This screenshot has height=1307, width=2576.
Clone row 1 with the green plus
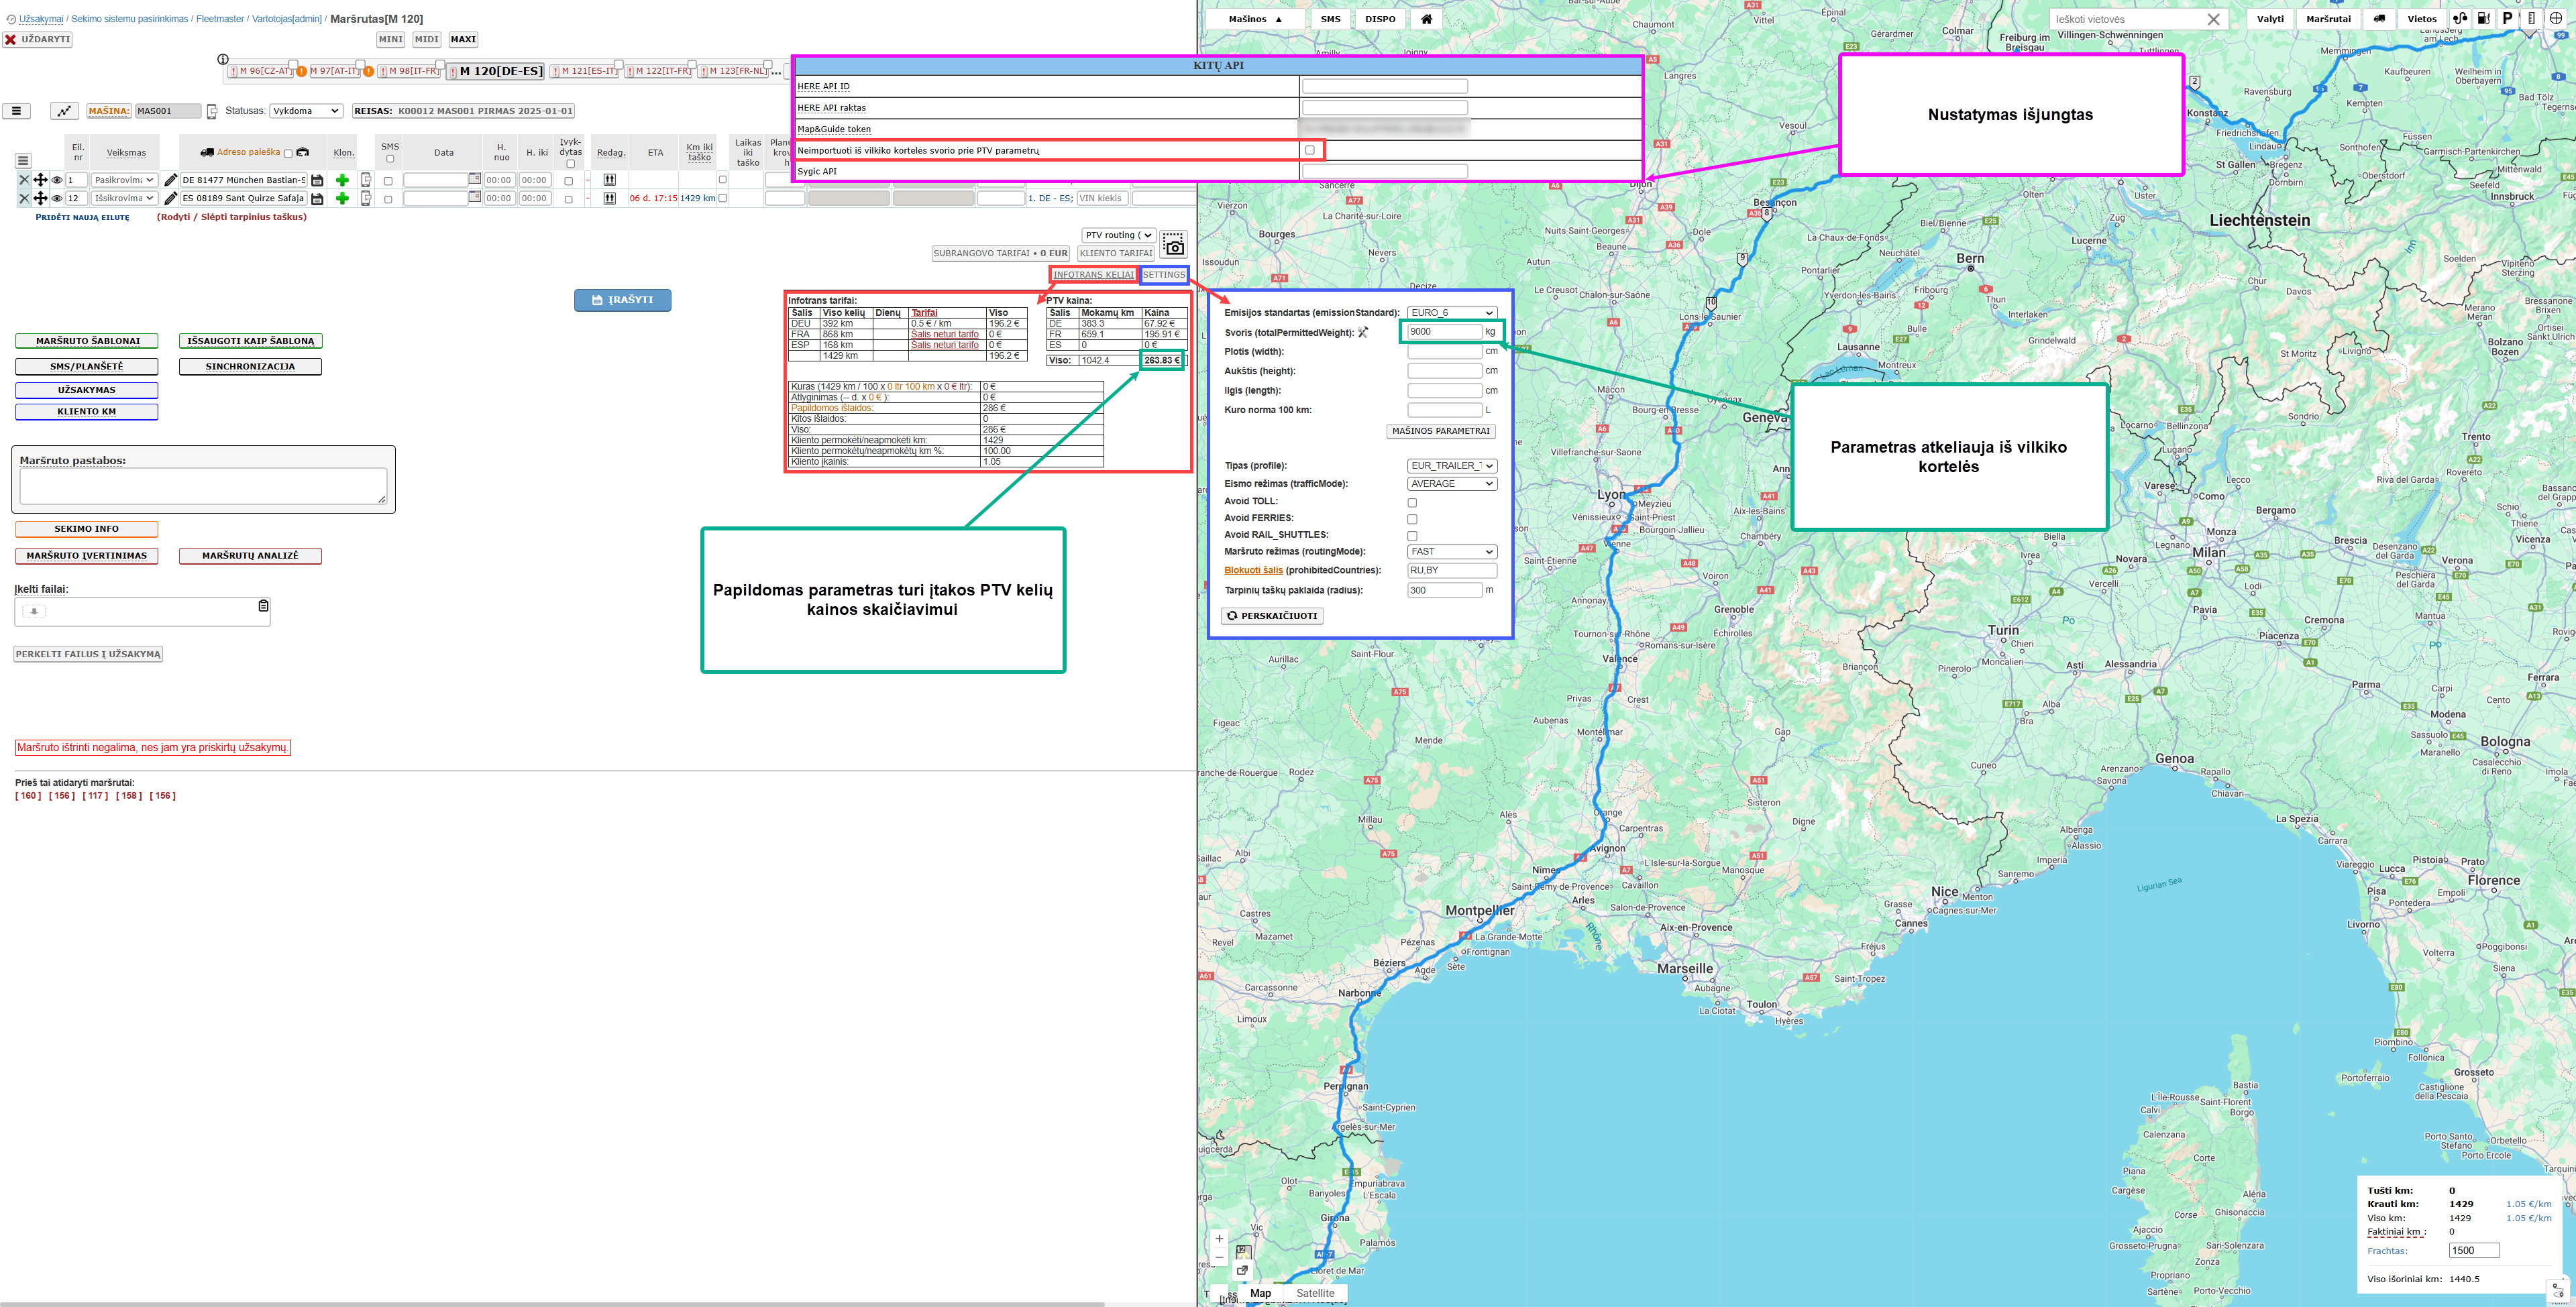click(x=342, y=180)
